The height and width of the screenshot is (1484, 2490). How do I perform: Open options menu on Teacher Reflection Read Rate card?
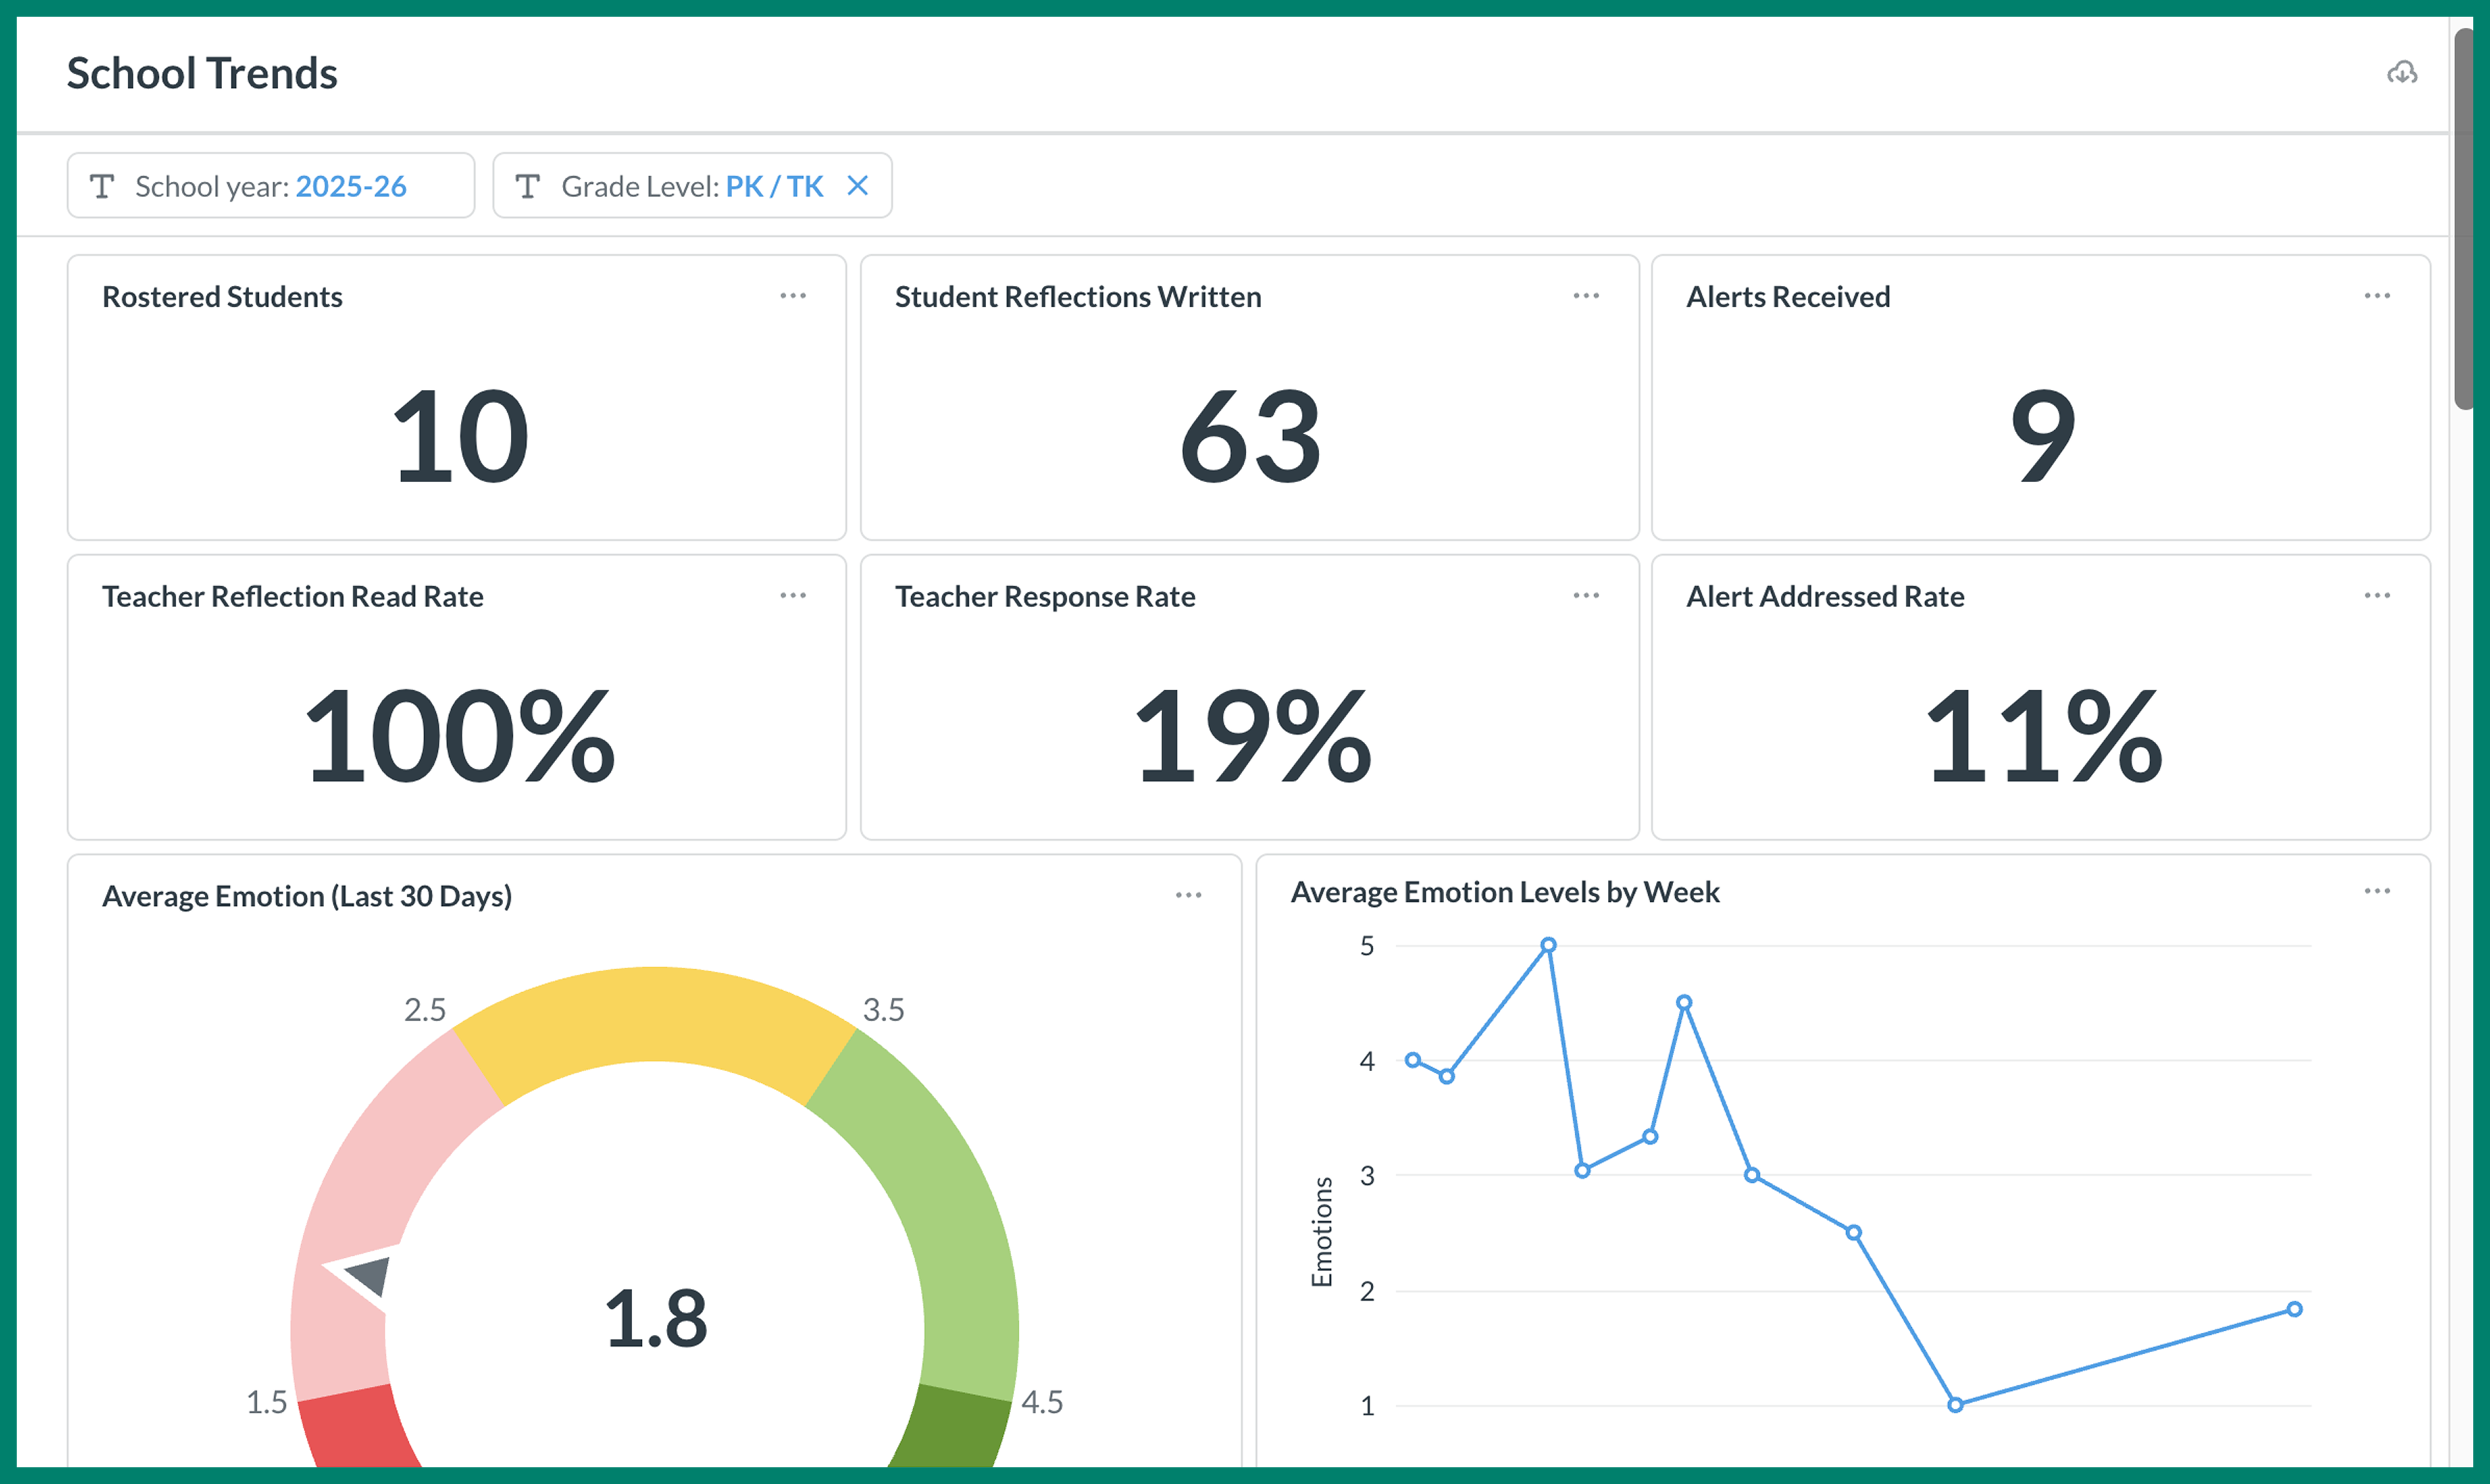click(792, 595)
